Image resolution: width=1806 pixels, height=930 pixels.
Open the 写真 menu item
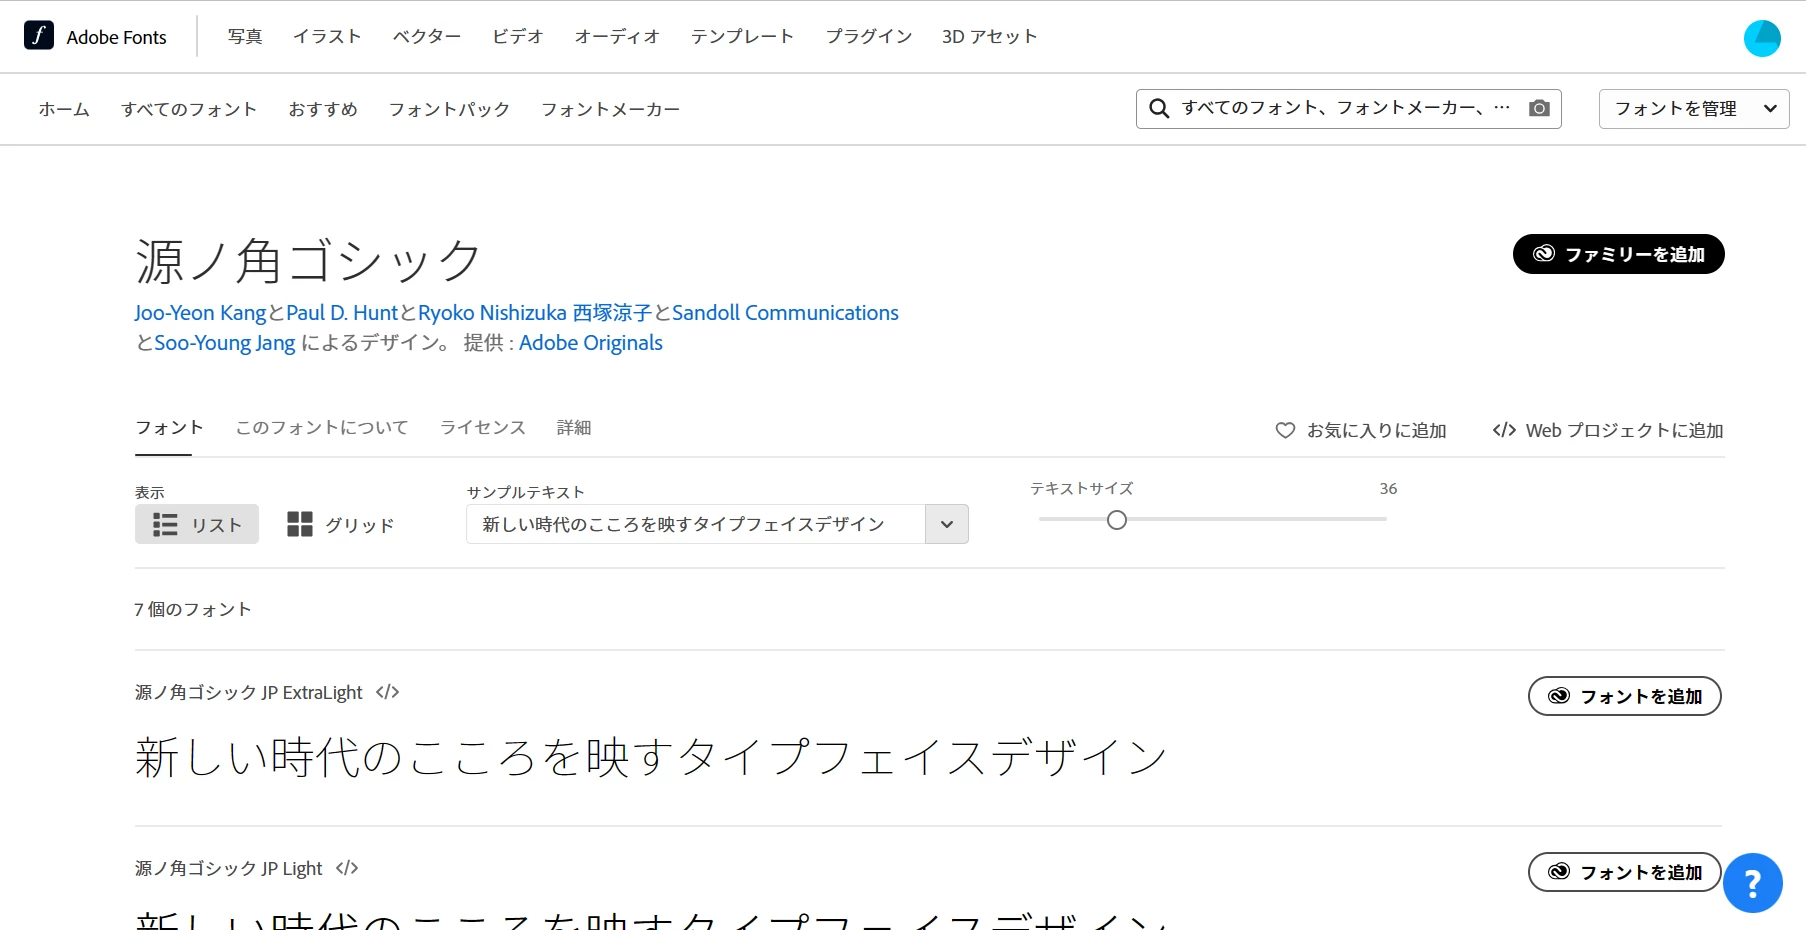coord(245,37)
